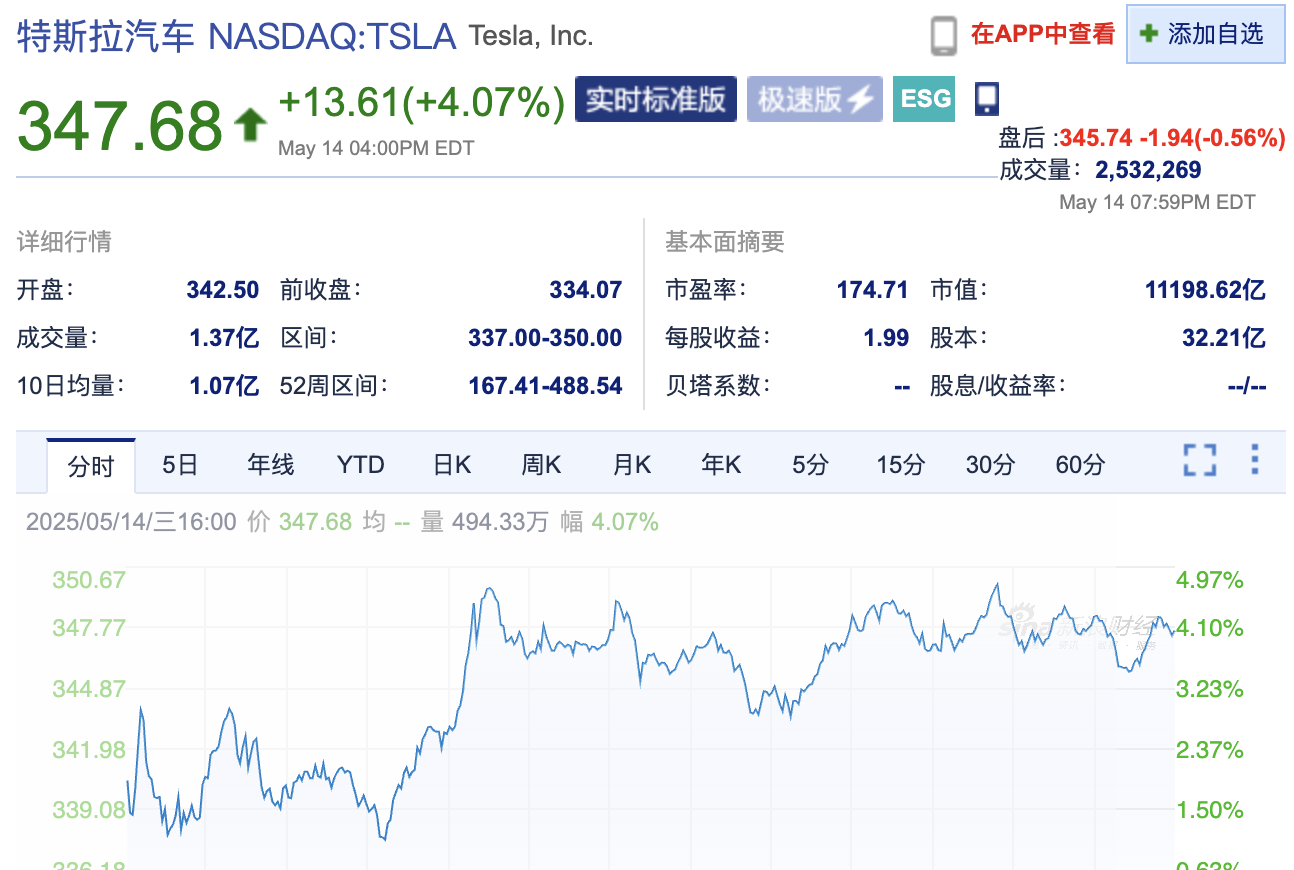Show the 年K candlestick tab
This screenshot has height=870, width=1294.
pyautogui.click(x=721, y=464)
